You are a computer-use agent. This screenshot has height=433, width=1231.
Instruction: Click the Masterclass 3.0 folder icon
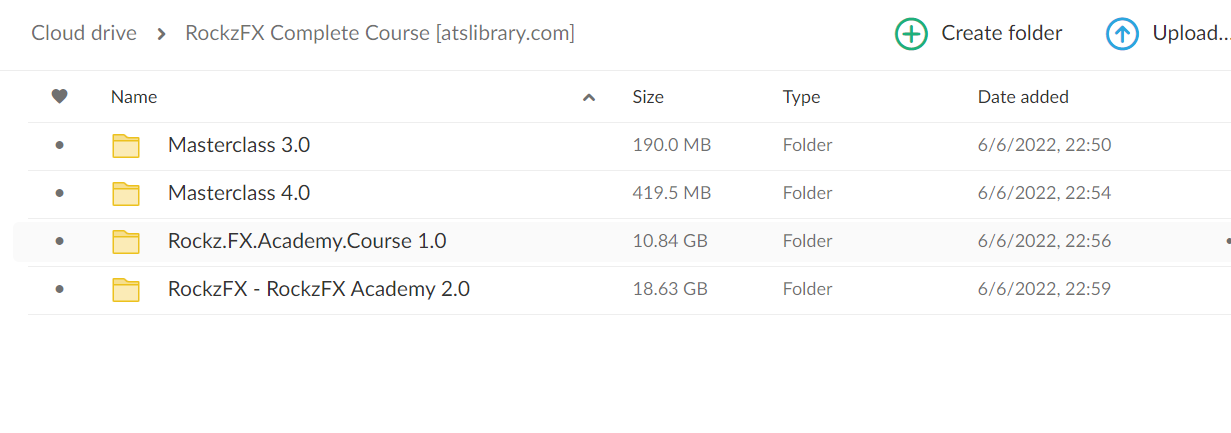[126, 146]
